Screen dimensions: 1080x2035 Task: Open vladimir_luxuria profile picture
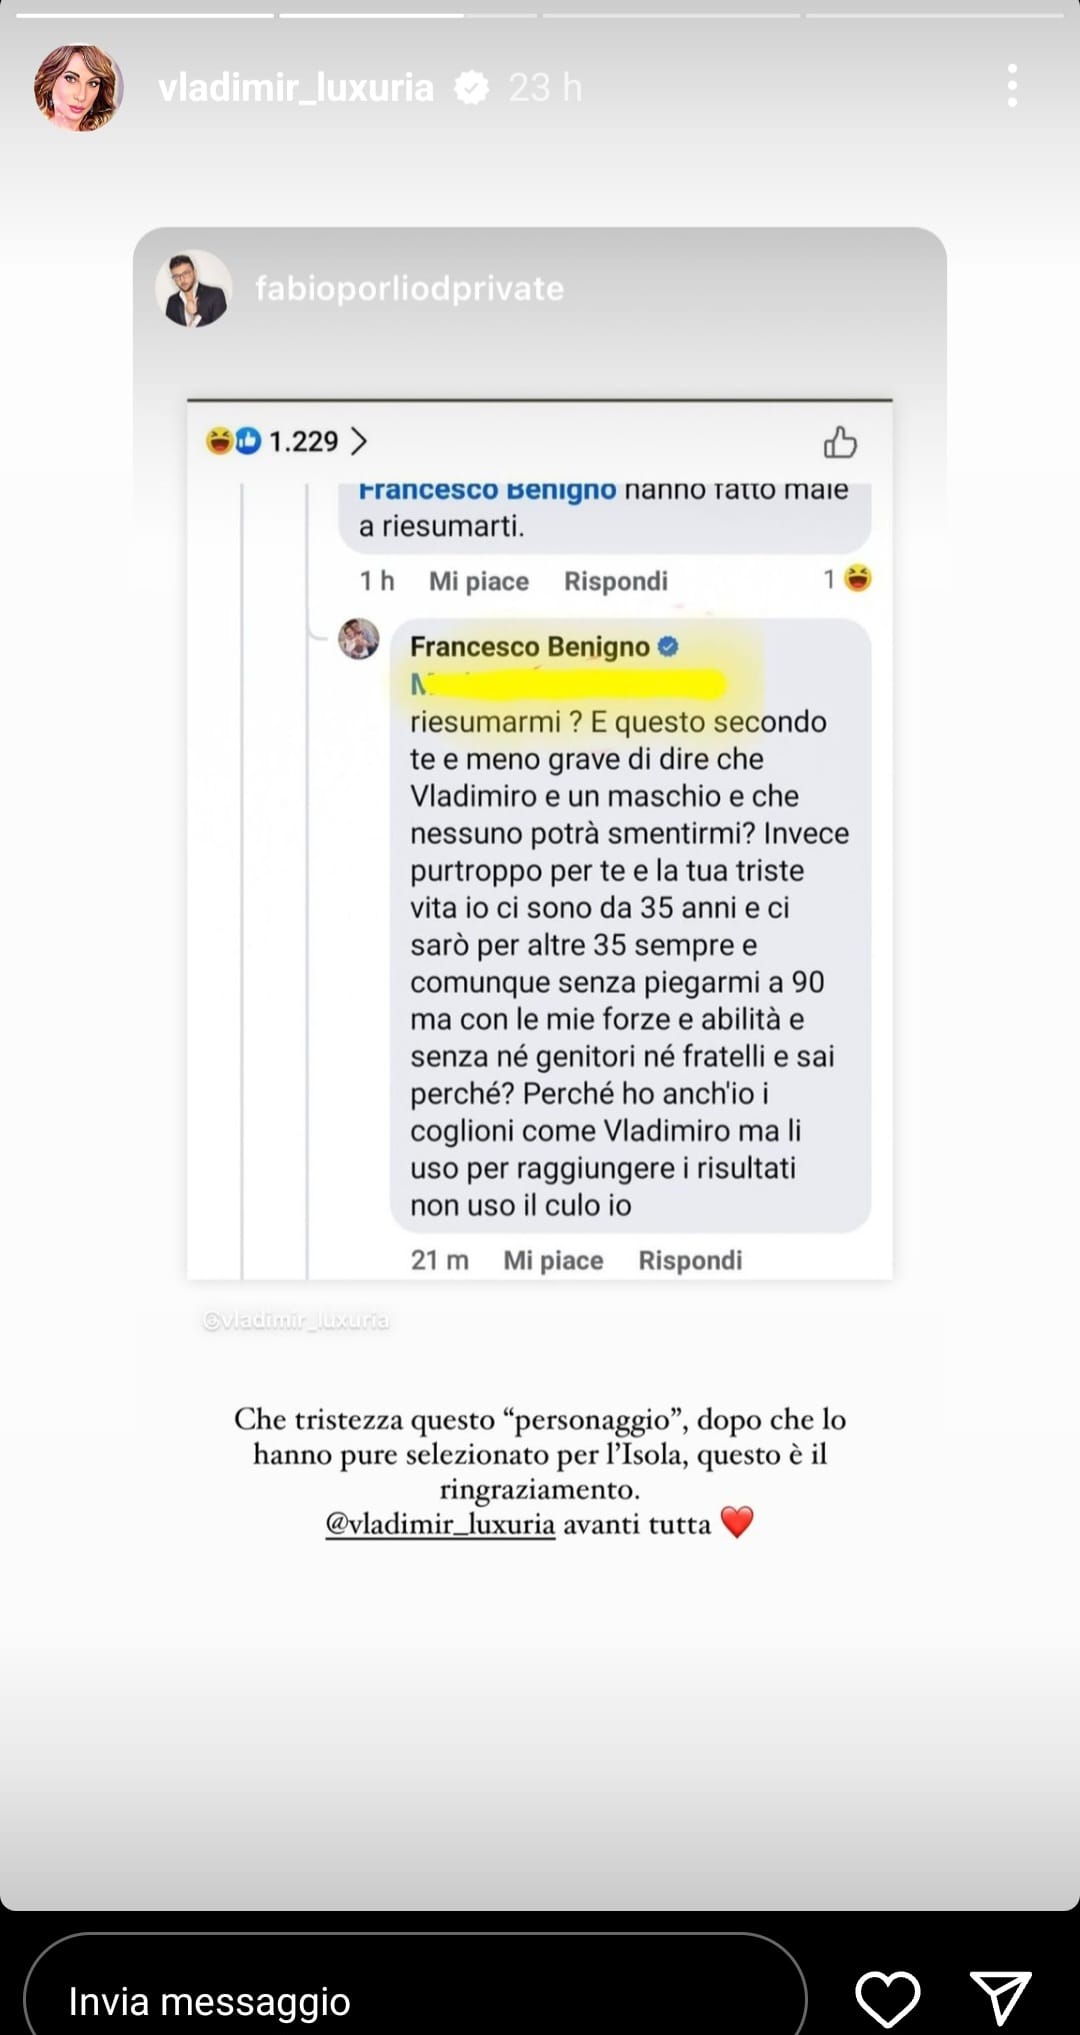79,88
